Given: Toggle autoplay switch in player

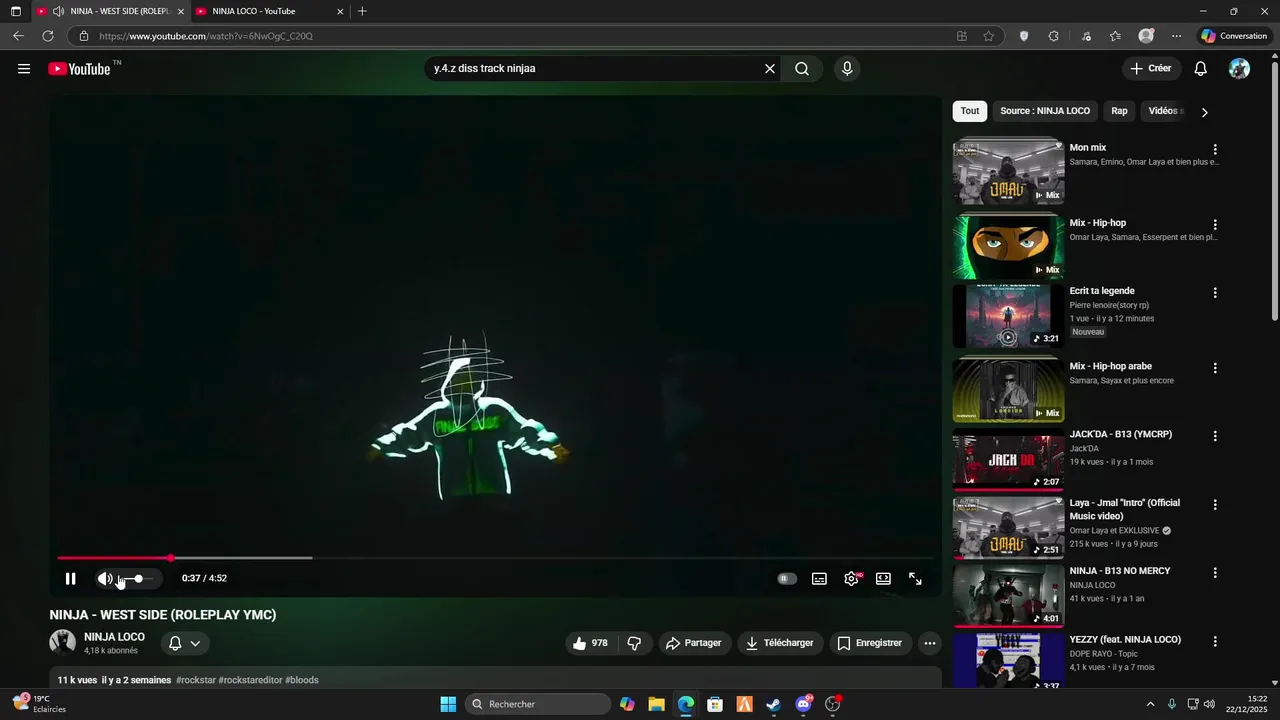Looking at the screenshot, I should tap(787, 578).
